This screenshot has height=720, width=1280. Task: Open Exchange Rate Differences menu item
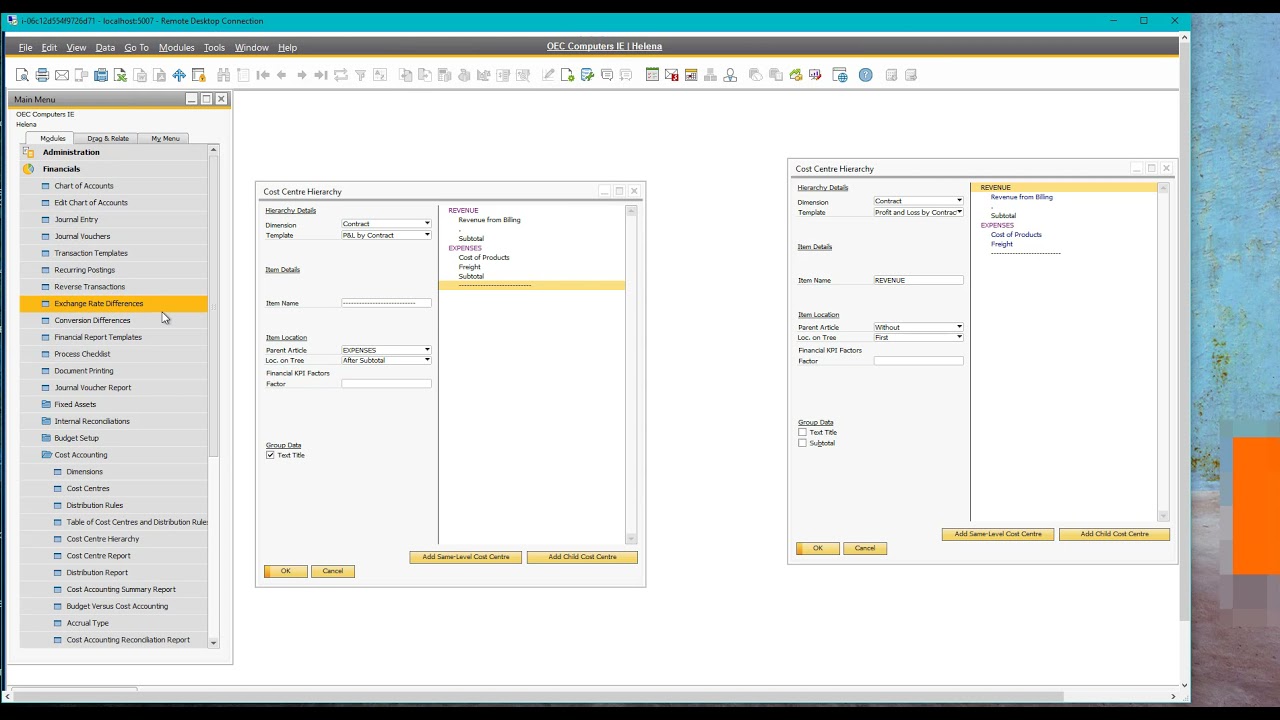coord(99,303)
